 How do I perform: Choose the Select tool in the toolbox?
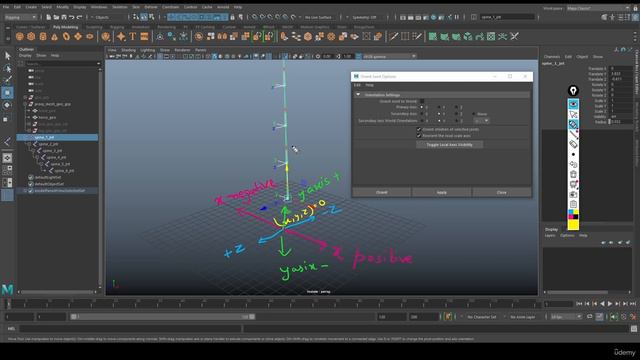pyautogui.click(x=7, y=56)
